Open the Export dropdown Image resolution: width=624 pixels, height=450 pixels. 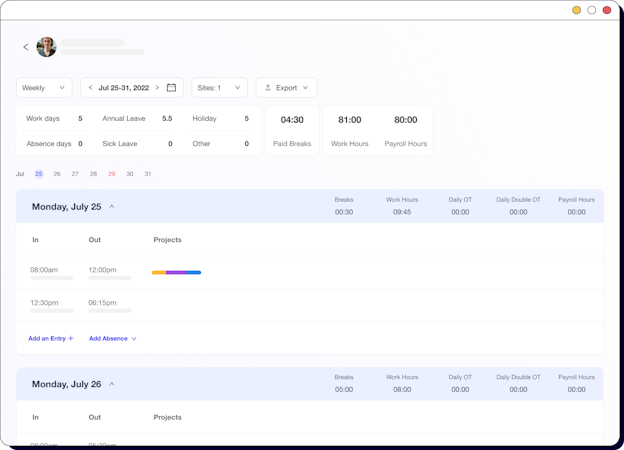pyautogui.click(x=286, y=88)
